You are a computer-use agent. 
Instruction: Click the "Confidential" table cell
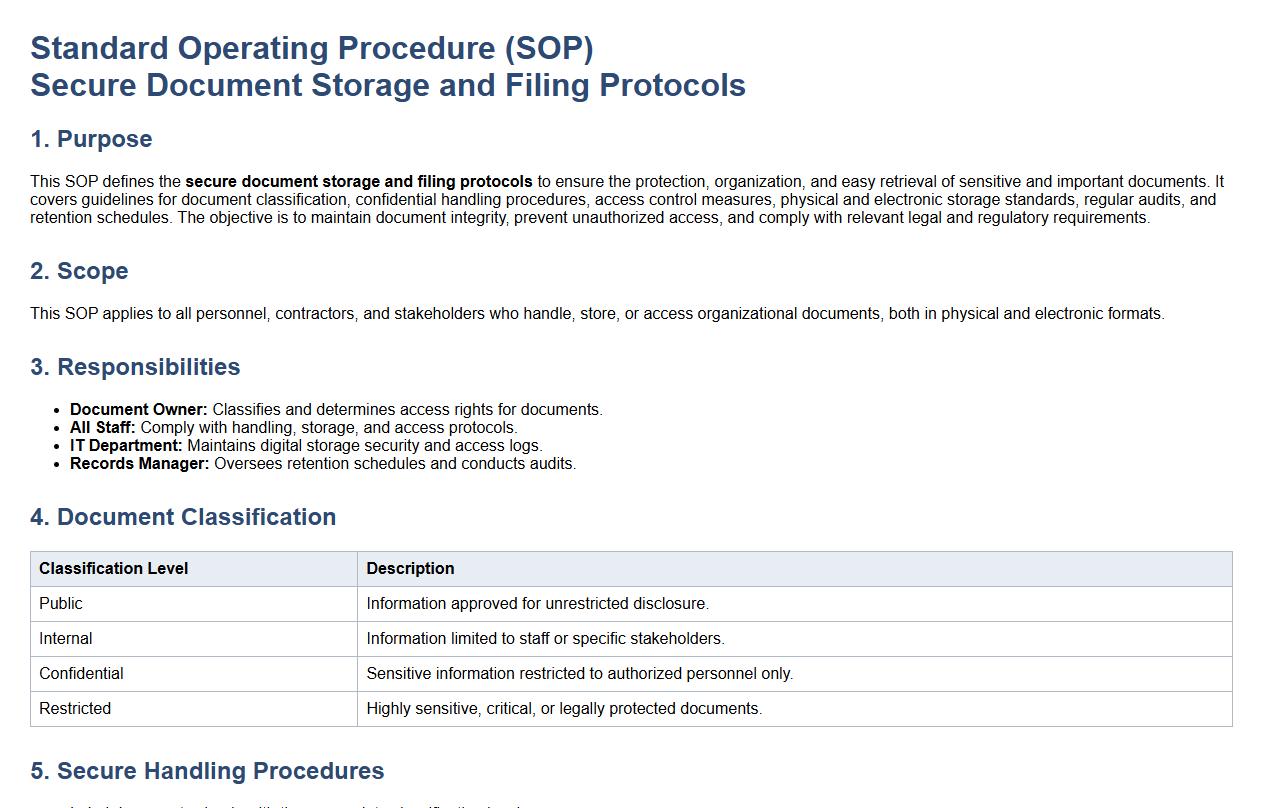point(81,674)
